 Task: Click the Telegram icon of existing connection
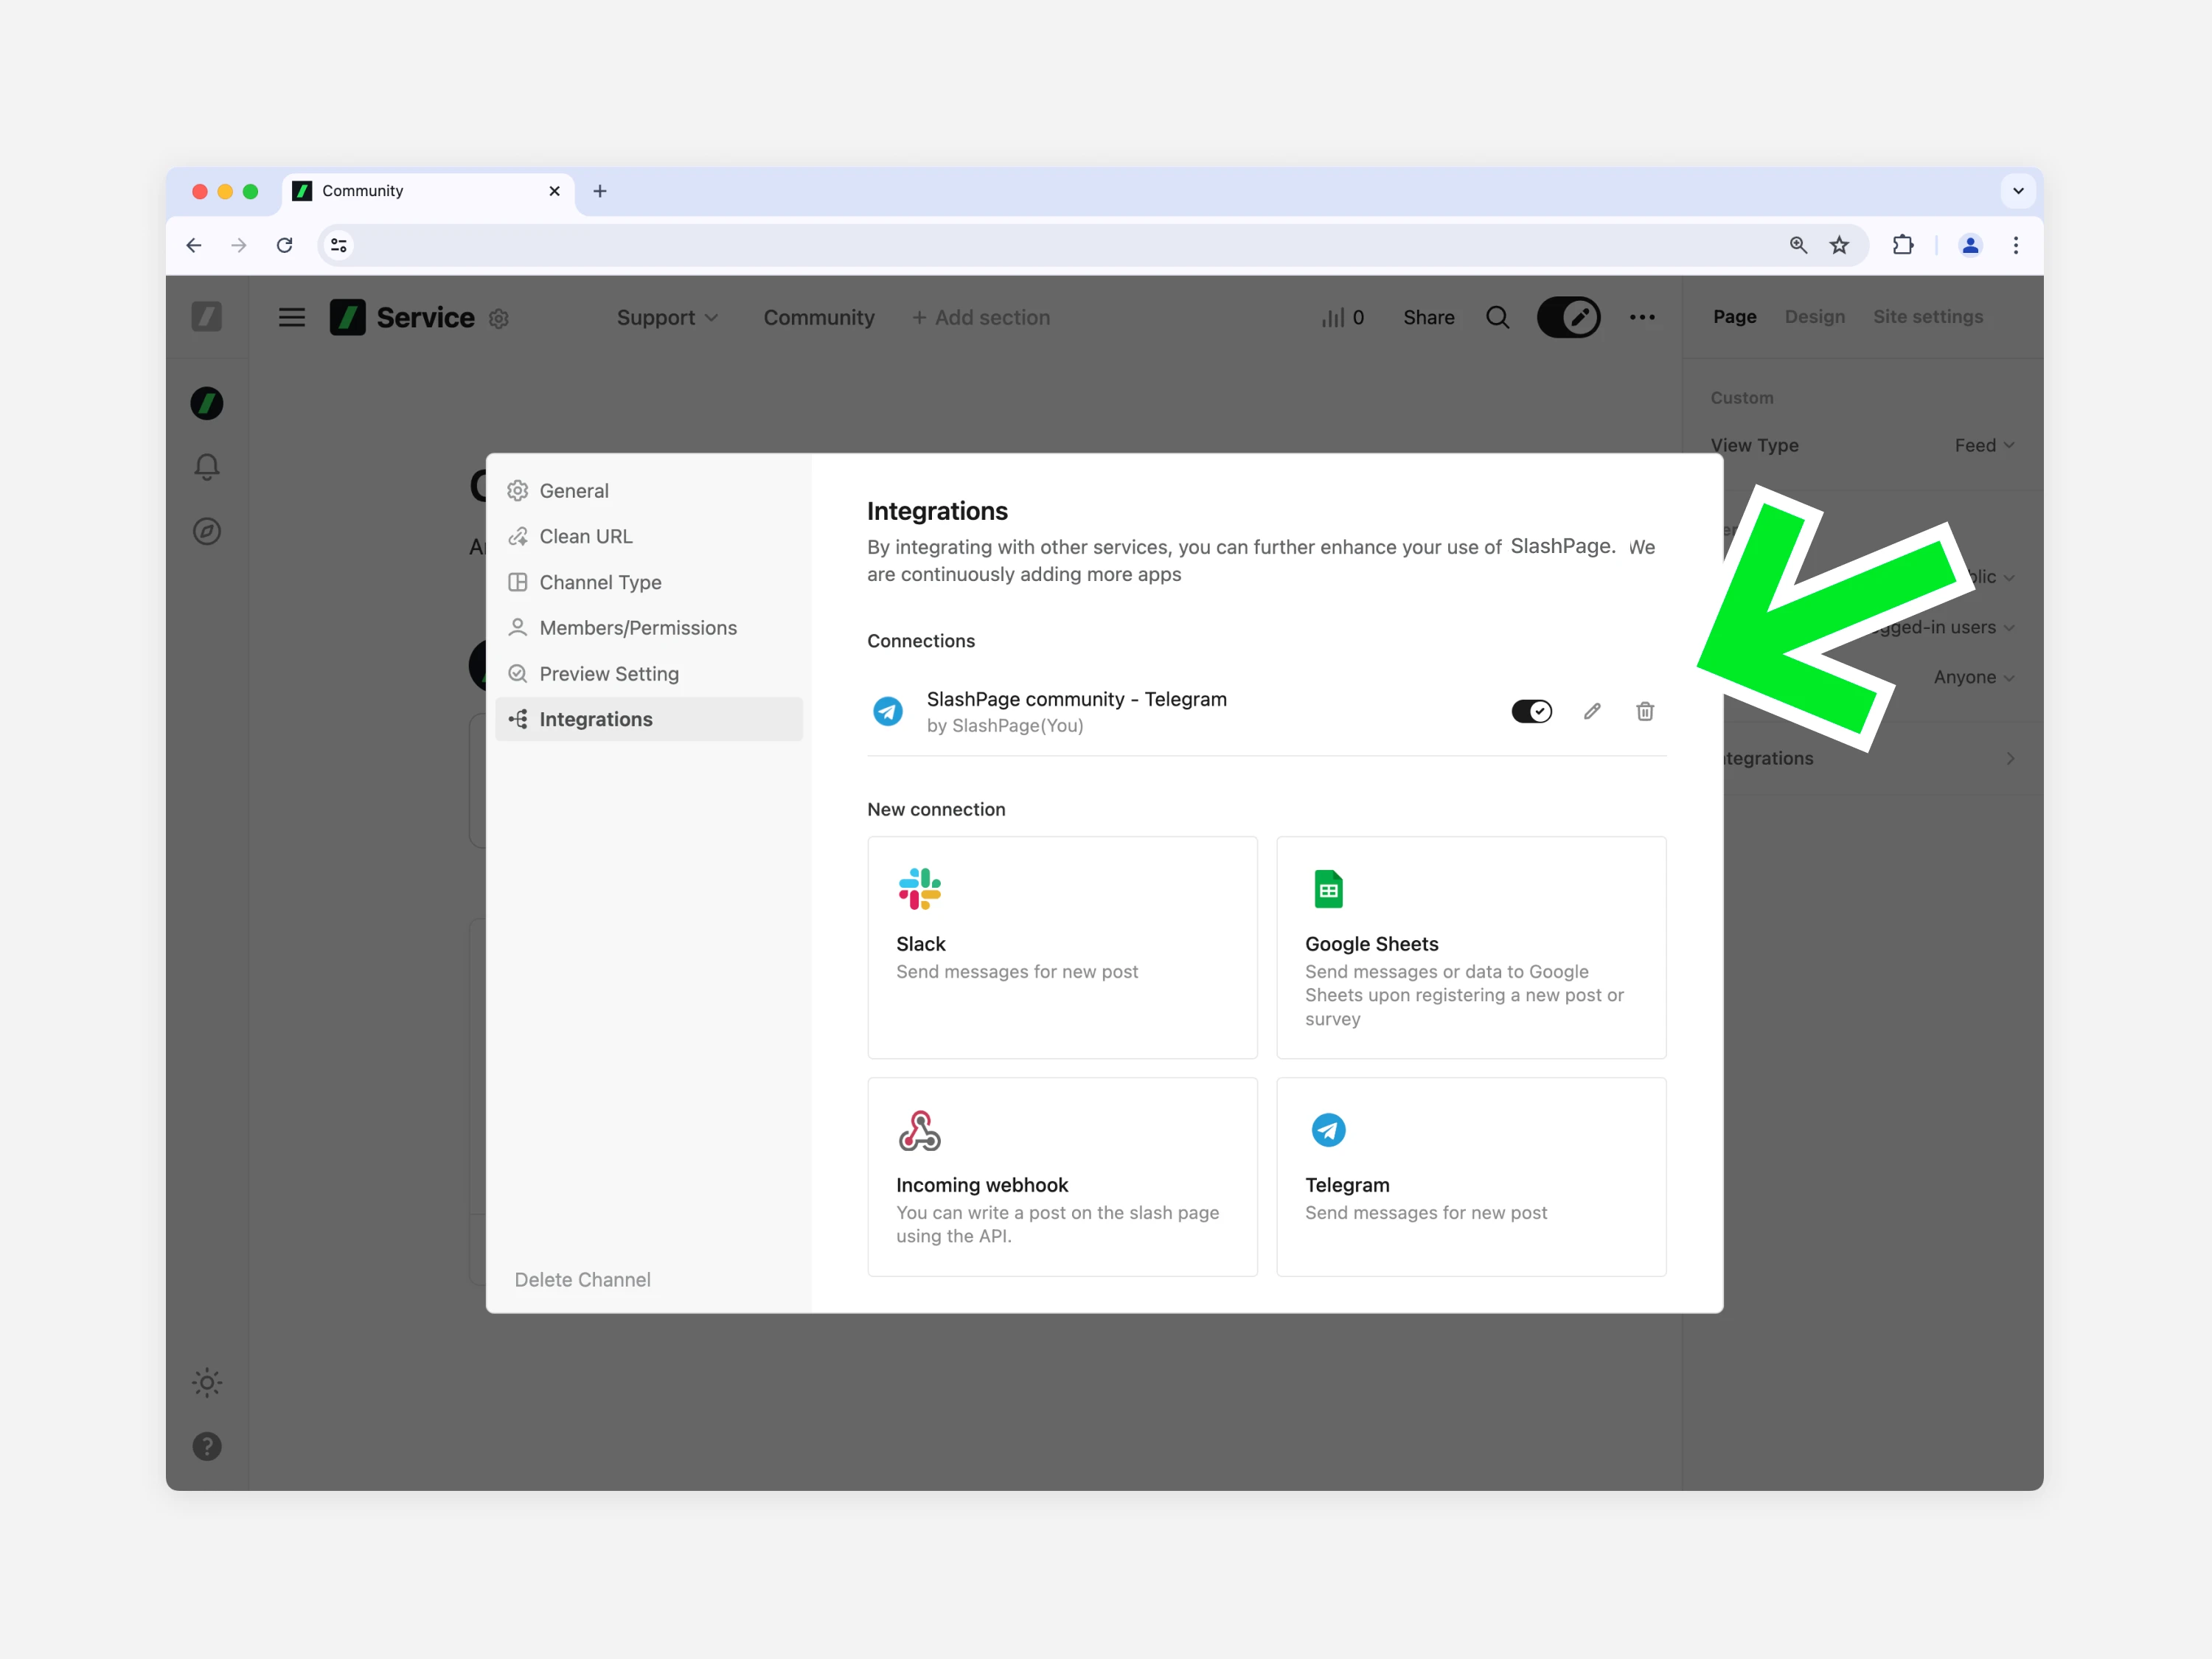[888, 711]
